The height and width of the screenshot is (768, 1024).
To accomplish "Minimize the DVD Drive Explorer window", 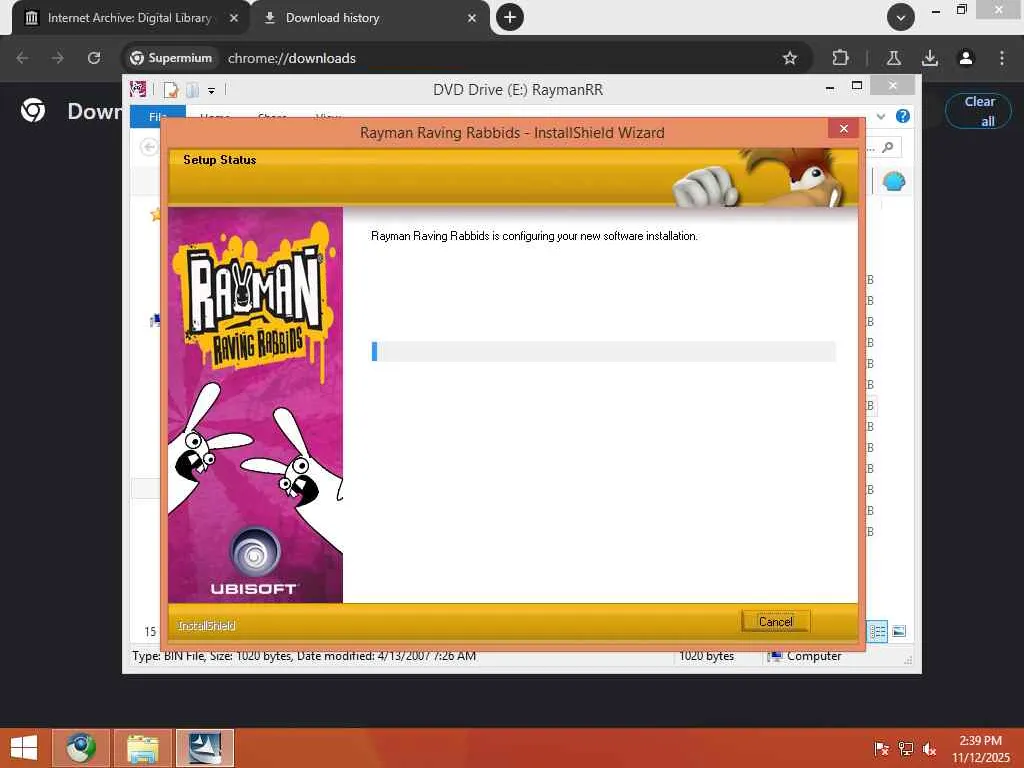I will 830,86.
